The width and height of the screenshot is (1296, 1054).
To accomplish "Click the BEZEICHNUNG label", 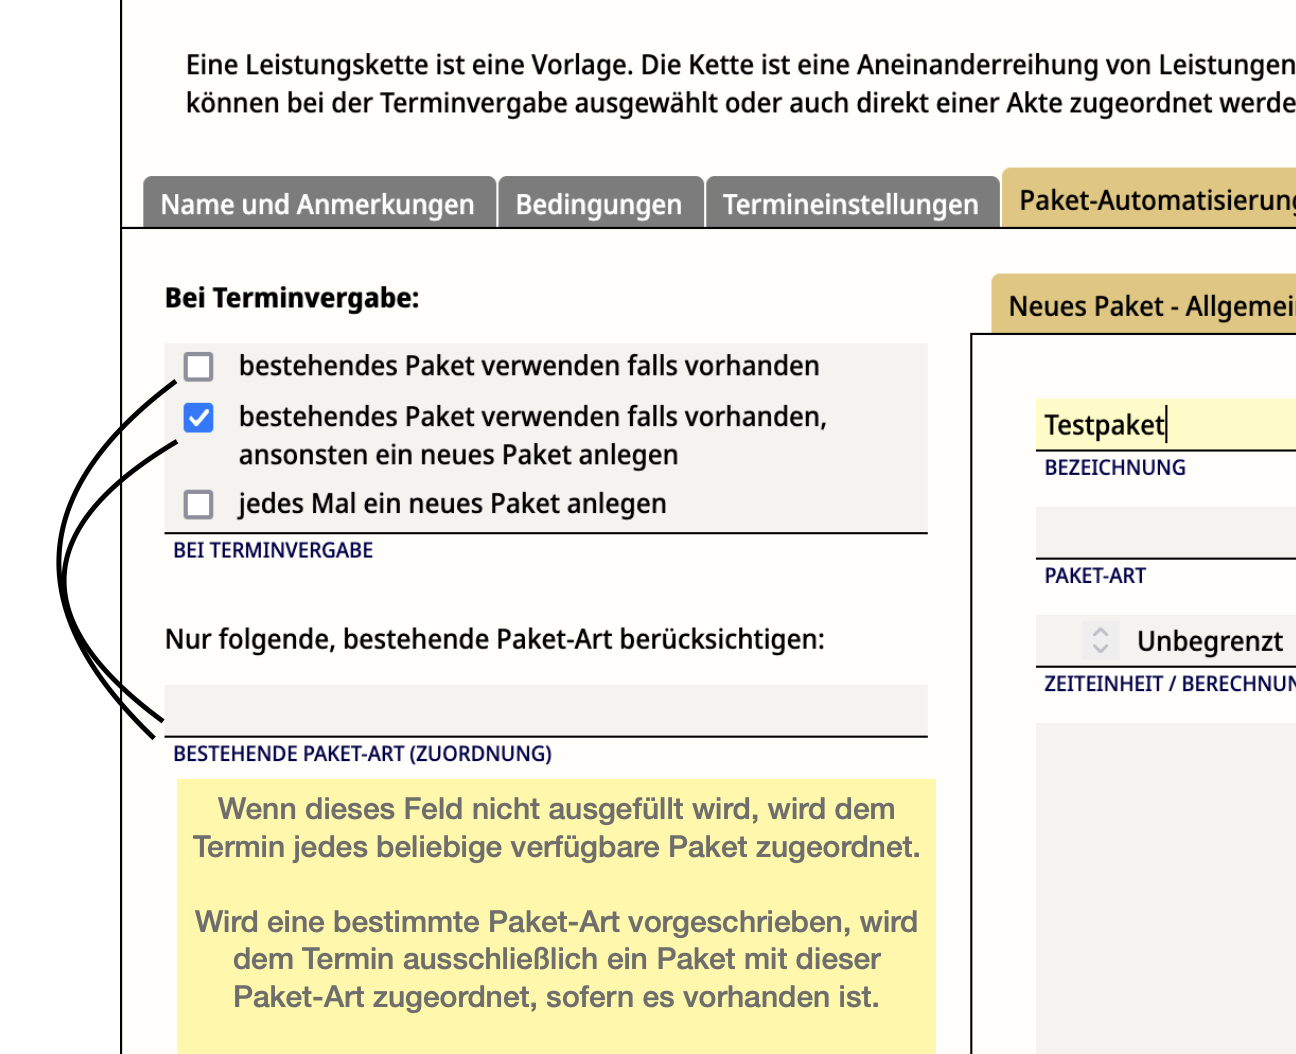I will coord(1115,467).
